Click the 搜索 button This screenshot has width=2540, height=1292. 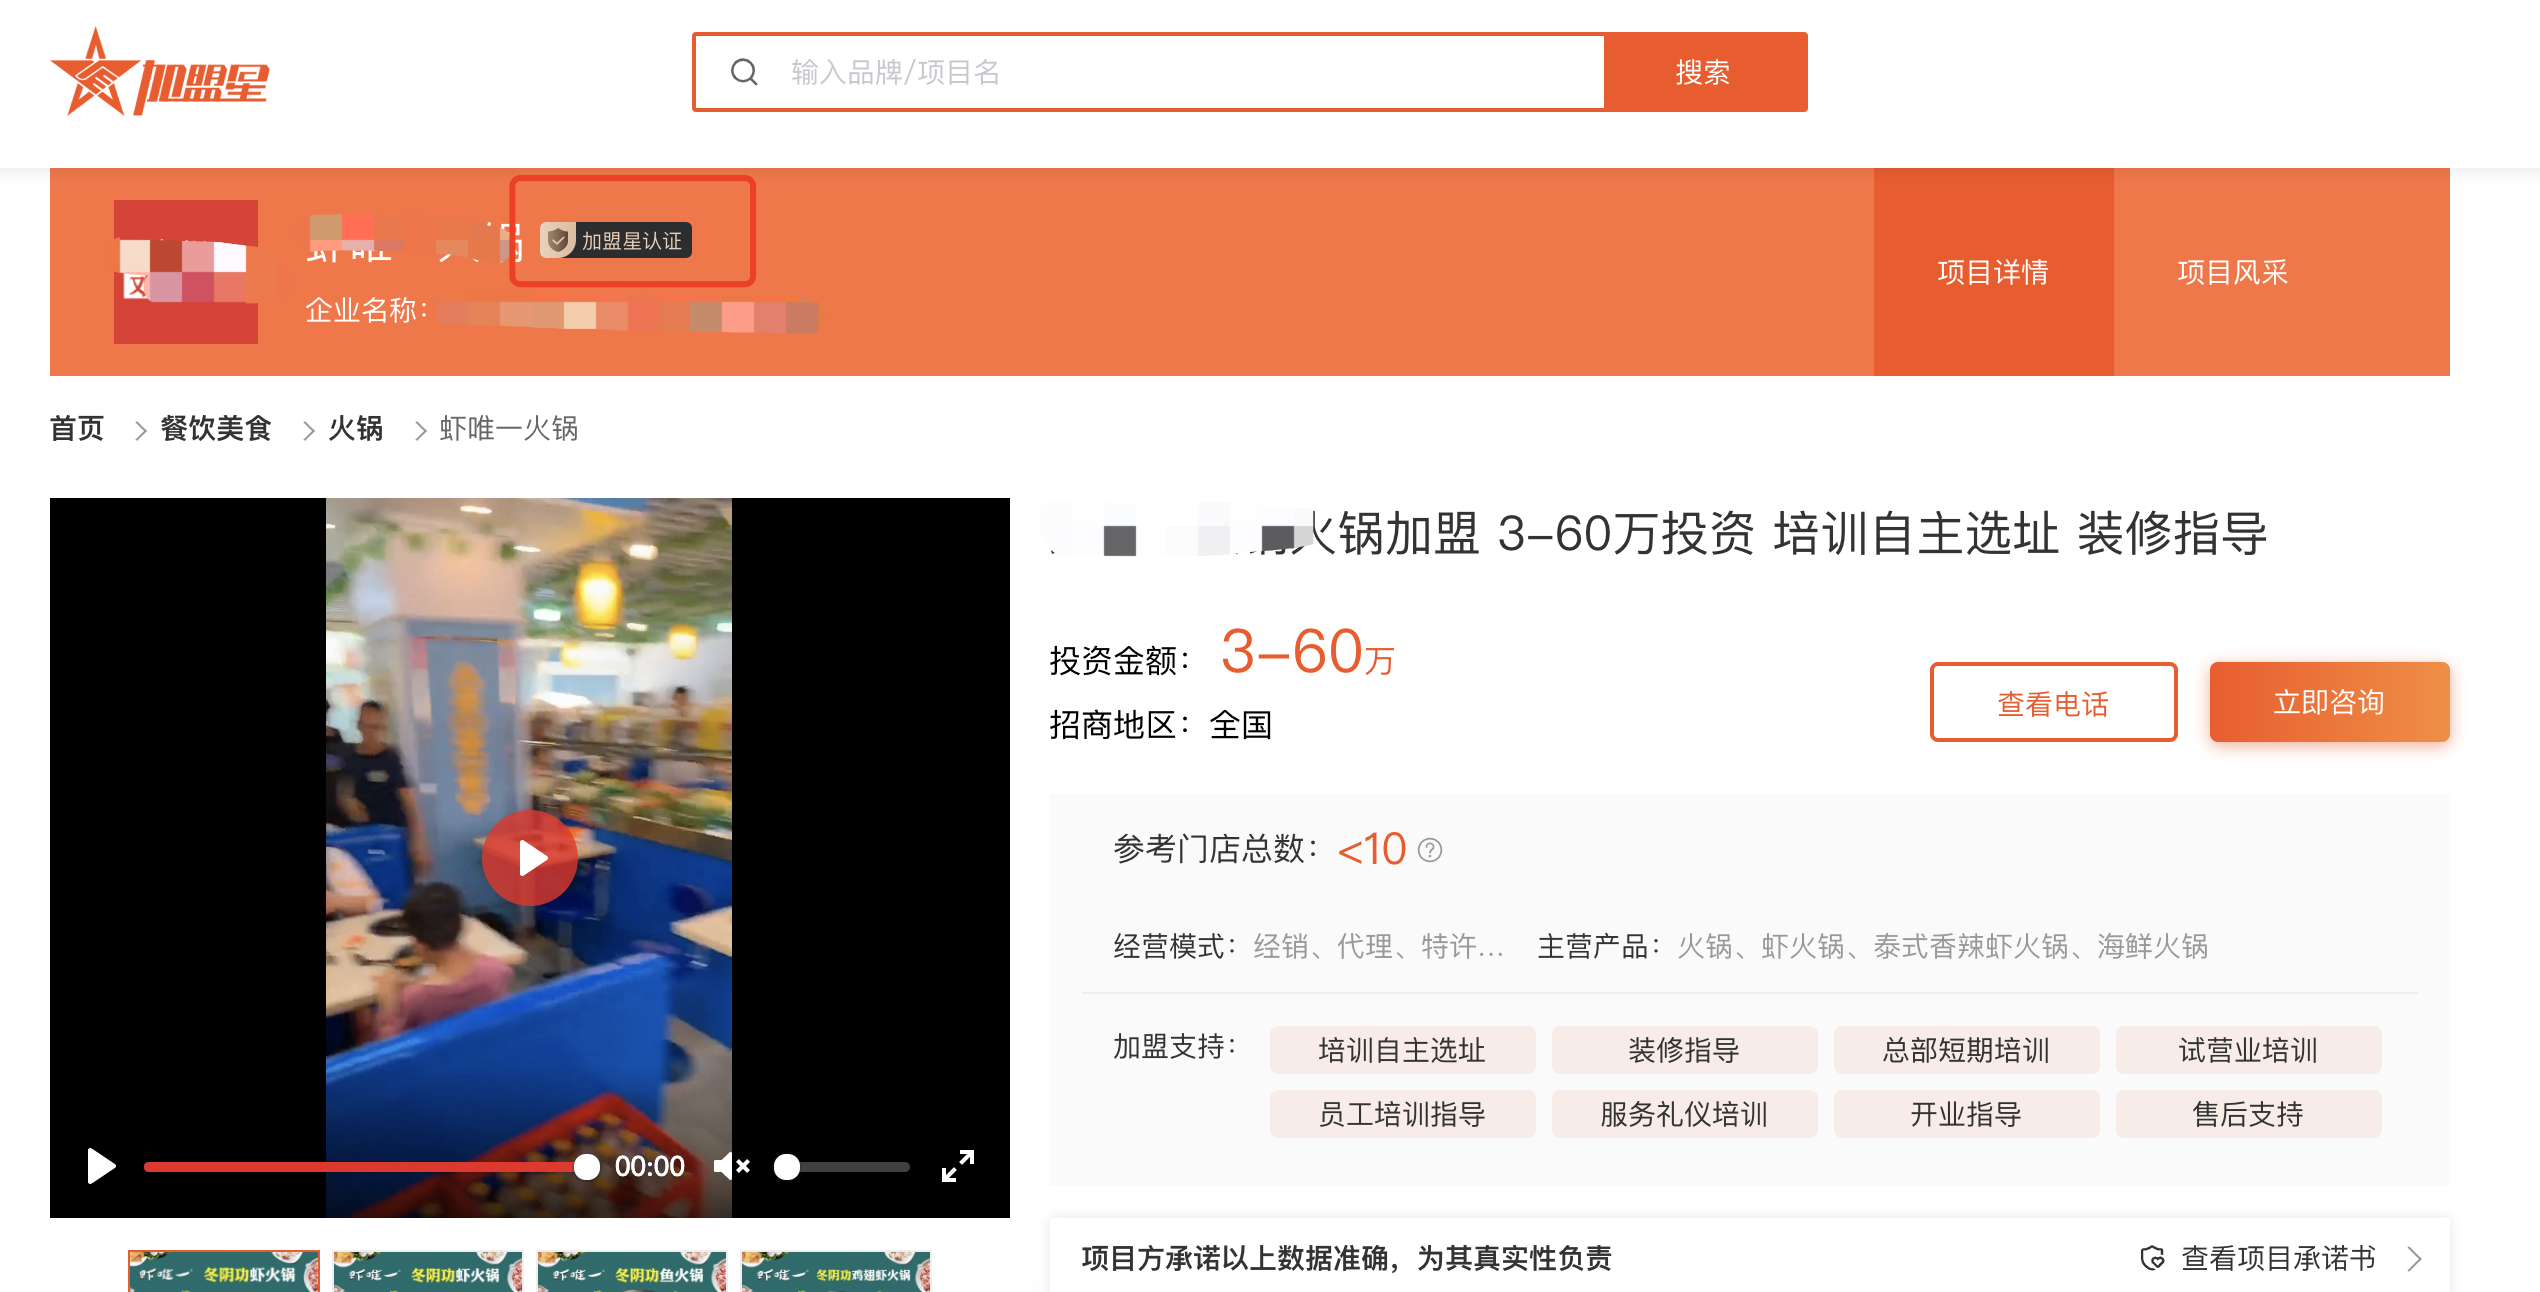point(1705,72)
